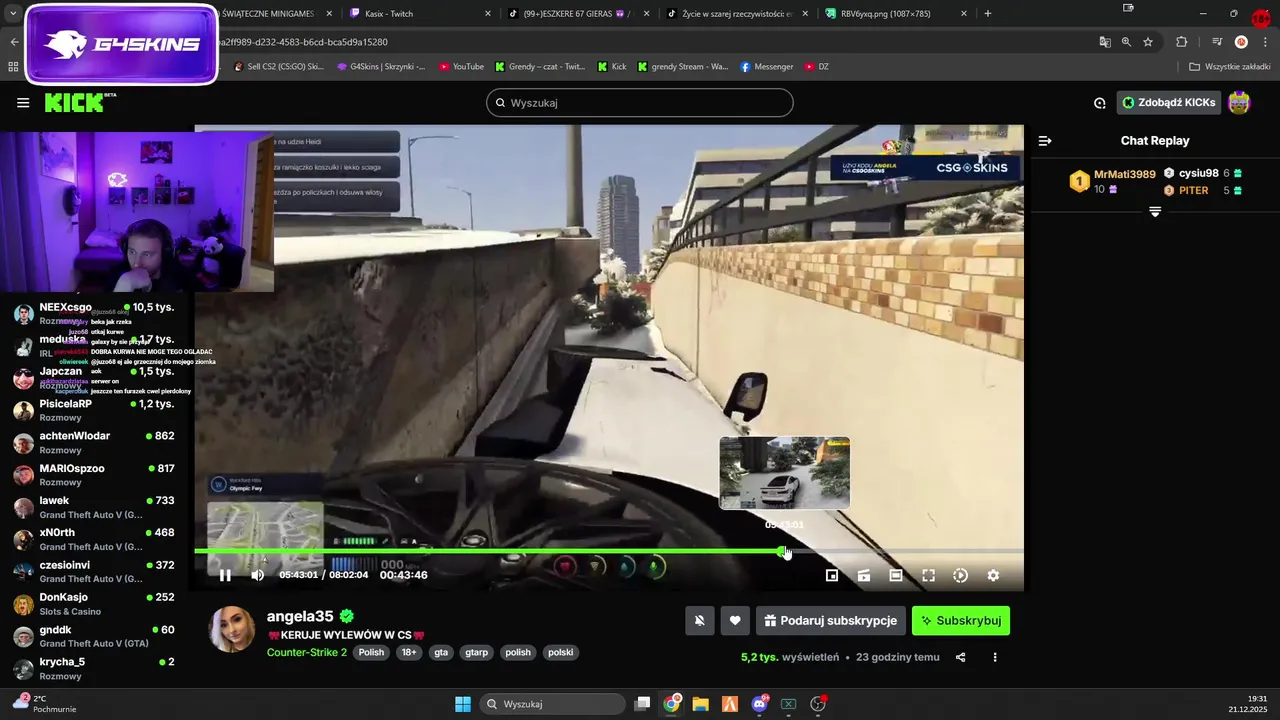Open YouTube bookmark
1280x720 pixels.
coord(461,67)
